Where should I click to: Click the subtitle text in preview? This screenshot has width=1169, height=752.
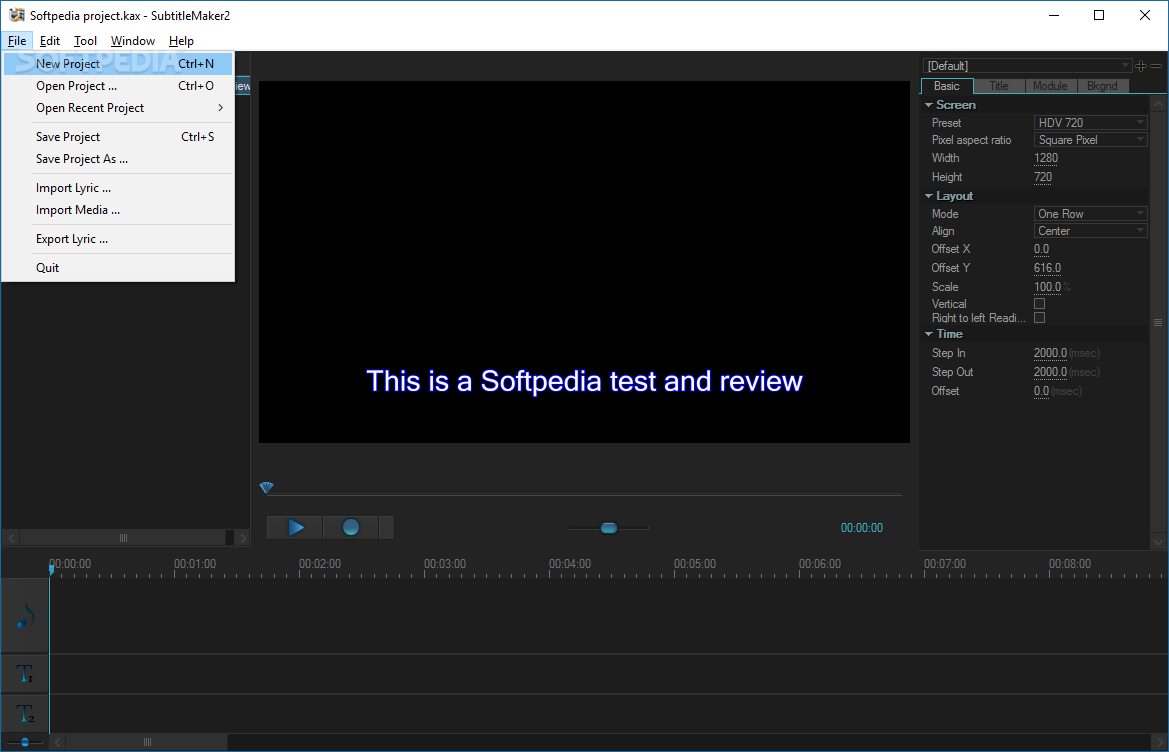click(x=584, y=381)
